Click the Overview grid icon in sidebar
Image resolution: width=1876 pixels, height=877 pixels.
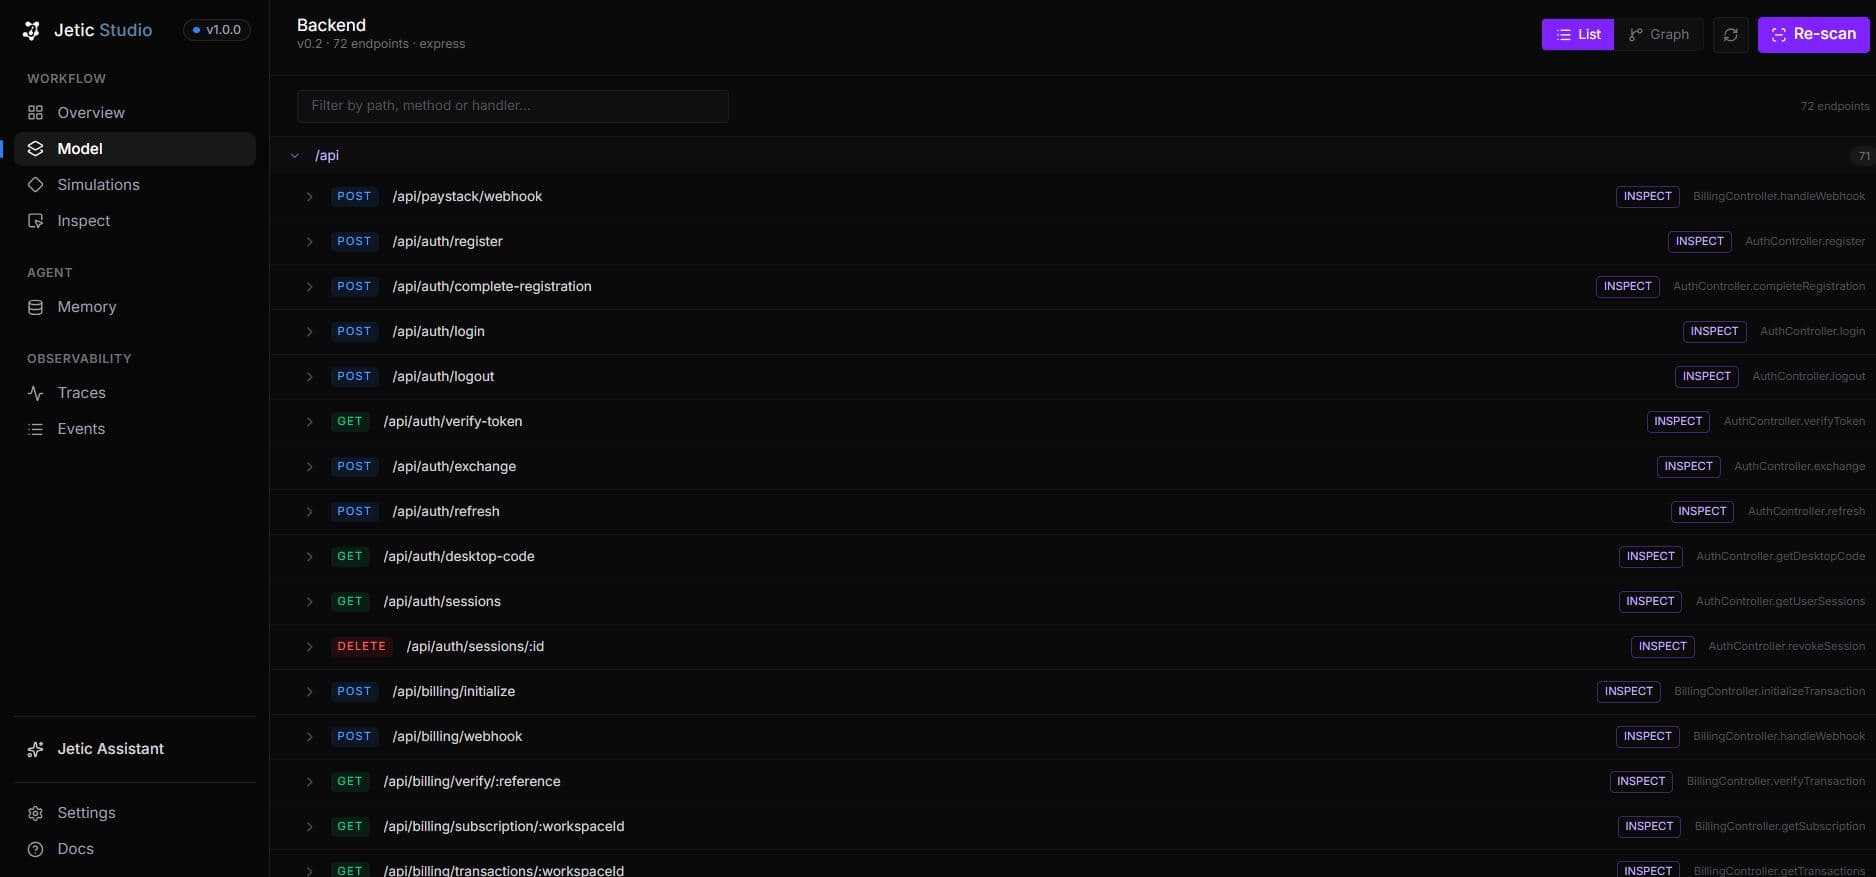[x=36, y=113]
